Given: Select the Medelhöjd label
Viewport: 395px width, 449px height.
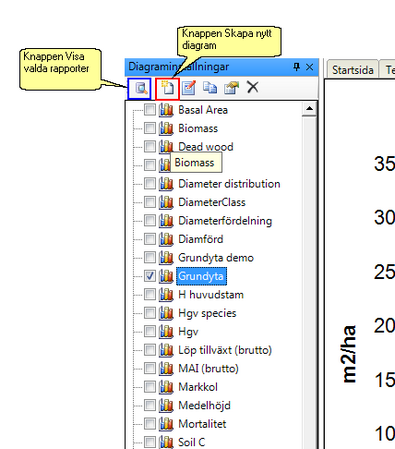Looking at the screenshot, I should point(204,406).
